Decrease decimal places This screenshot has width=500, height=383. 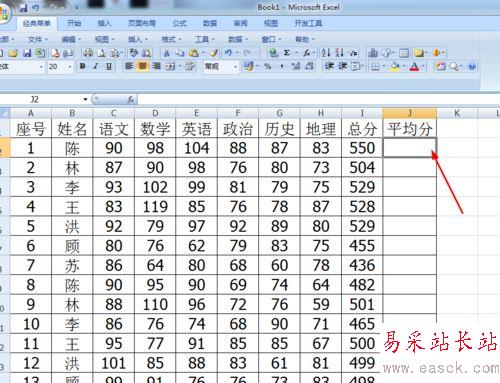pos(309,66)
